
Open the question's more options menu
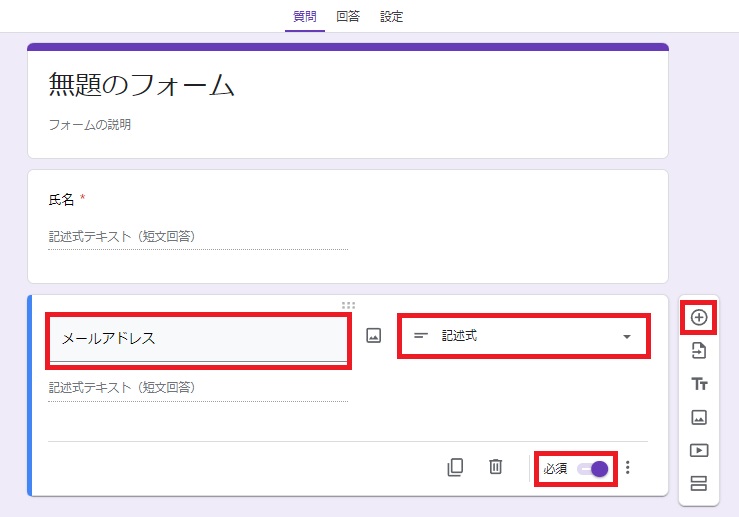[x=627, y=467]
